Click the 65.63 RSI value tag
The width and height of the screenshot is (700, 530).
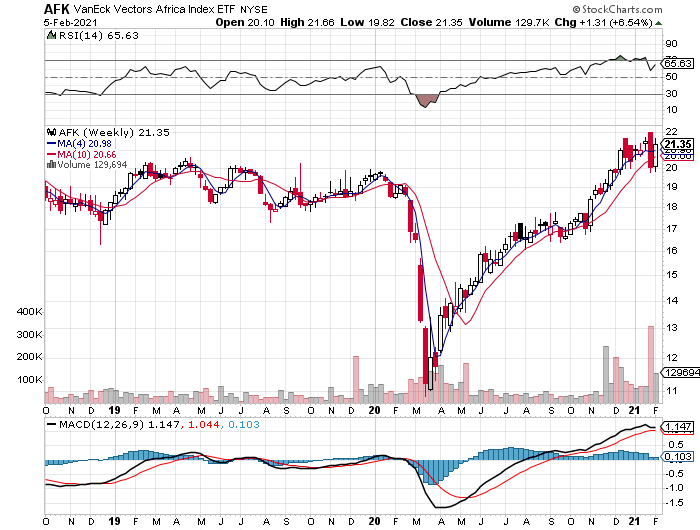678,62
